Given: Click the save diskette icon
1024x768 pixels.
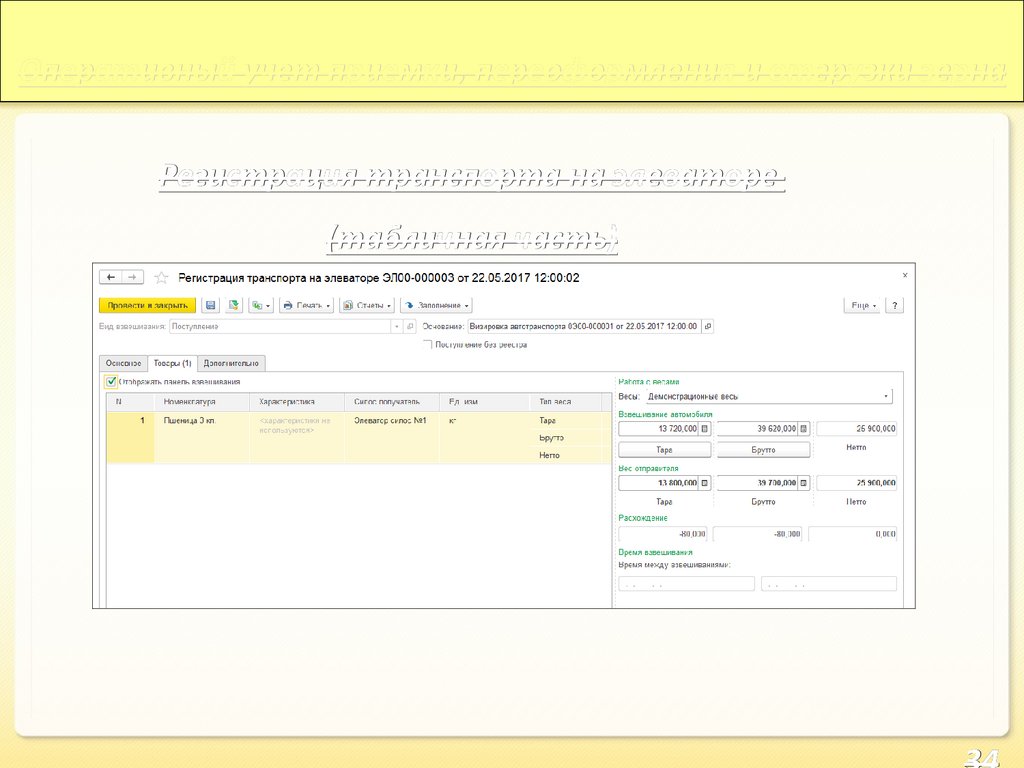Looking at the screenshot, I should pyautogui.click(x=211, y=305).
